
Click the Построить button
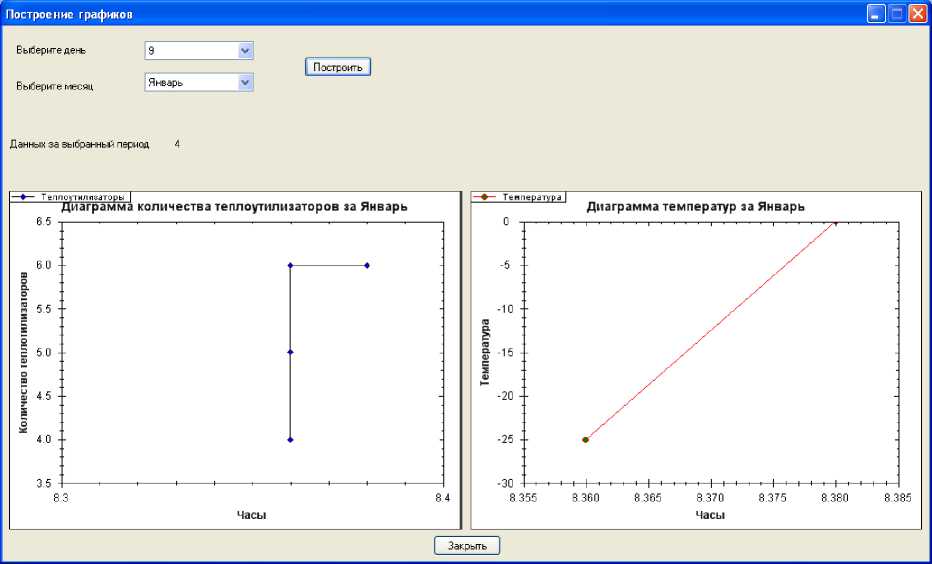pos(338,67)
